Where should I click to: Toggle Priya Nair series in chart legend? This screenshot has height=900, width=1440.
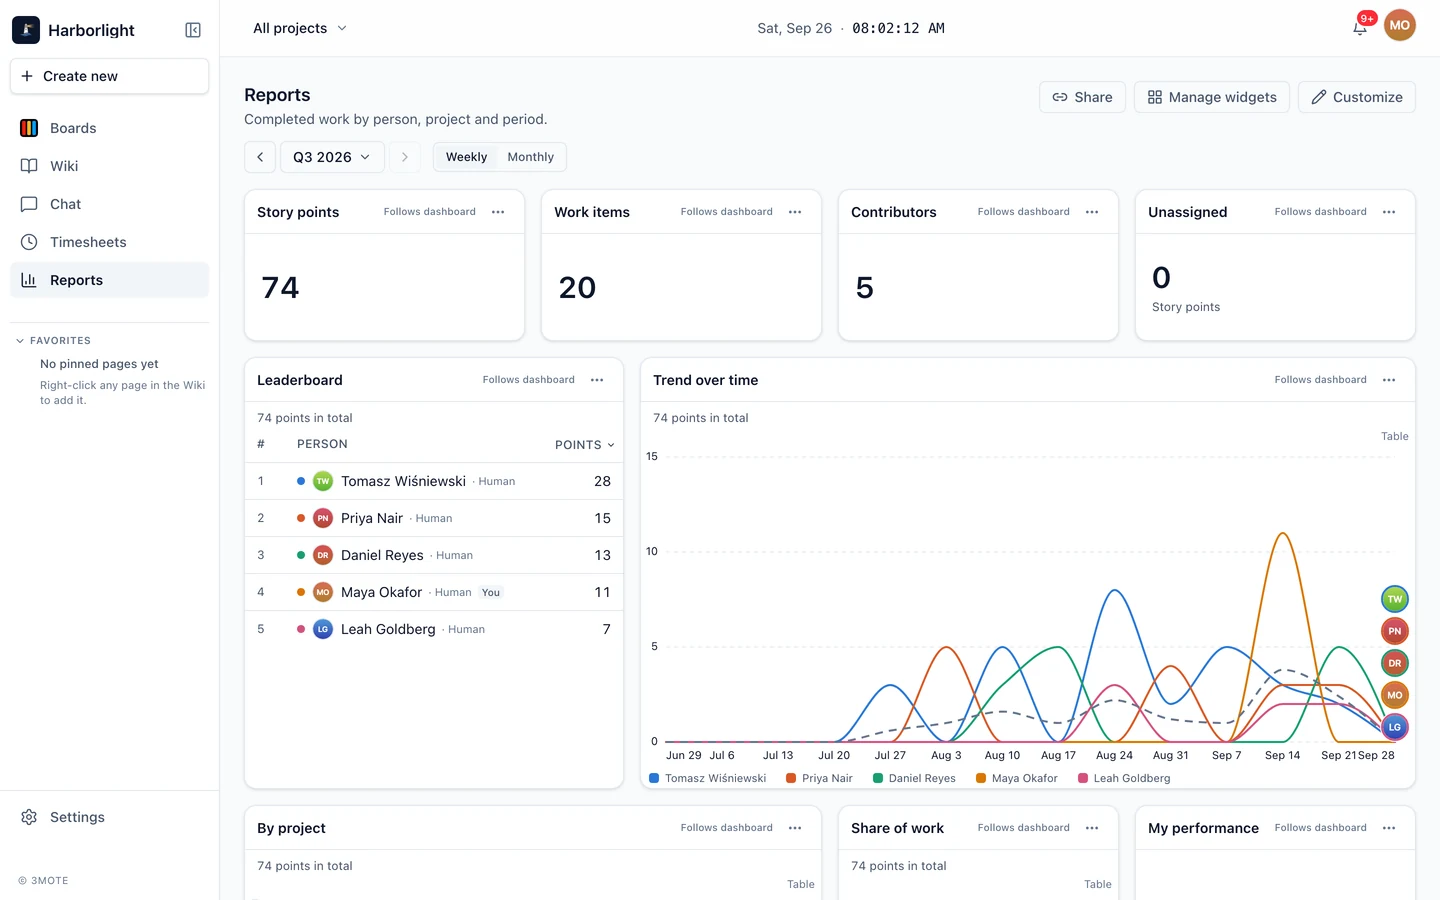coord(820,778)
